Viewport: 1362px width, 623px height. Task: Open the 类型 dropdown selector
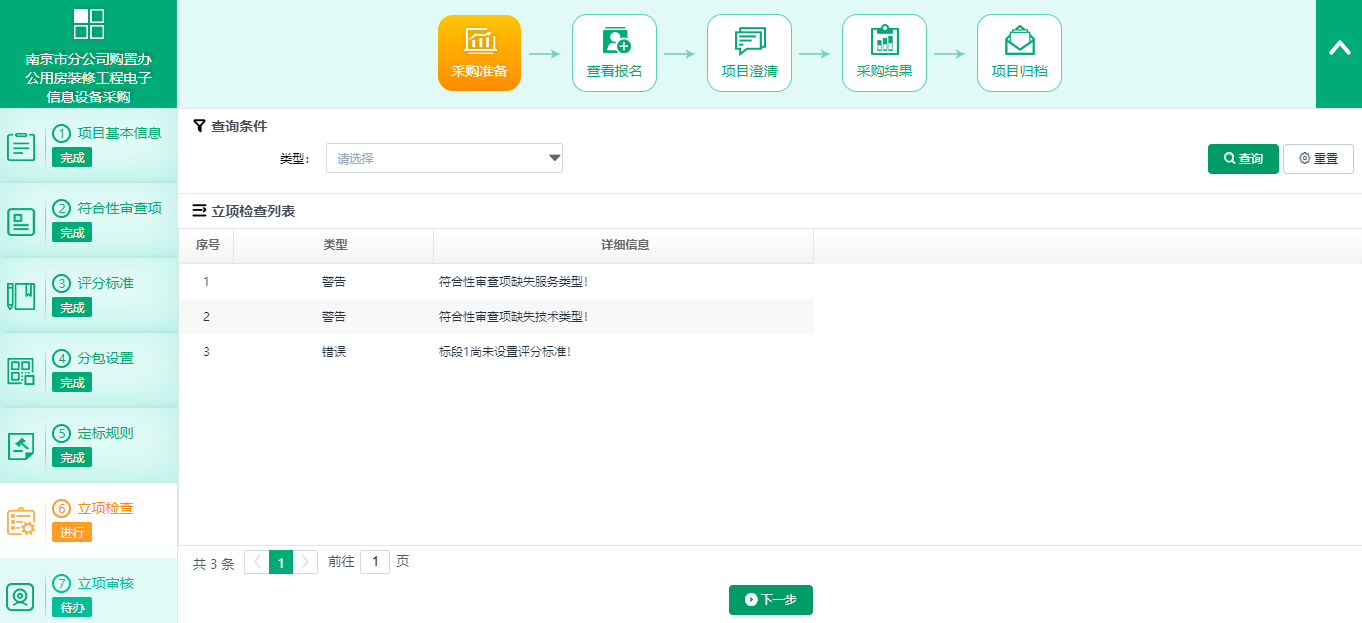tap(444, 158)
